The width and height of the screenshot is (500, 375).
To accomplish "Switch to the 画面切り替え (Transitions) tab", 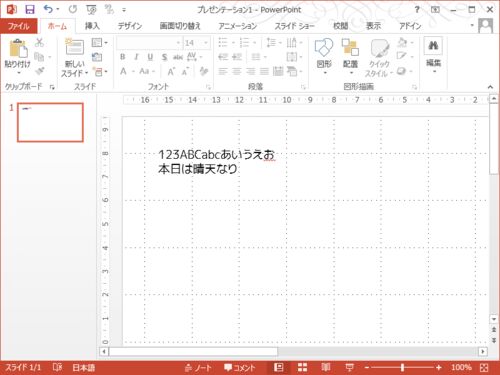I will [x=180, y=26].
